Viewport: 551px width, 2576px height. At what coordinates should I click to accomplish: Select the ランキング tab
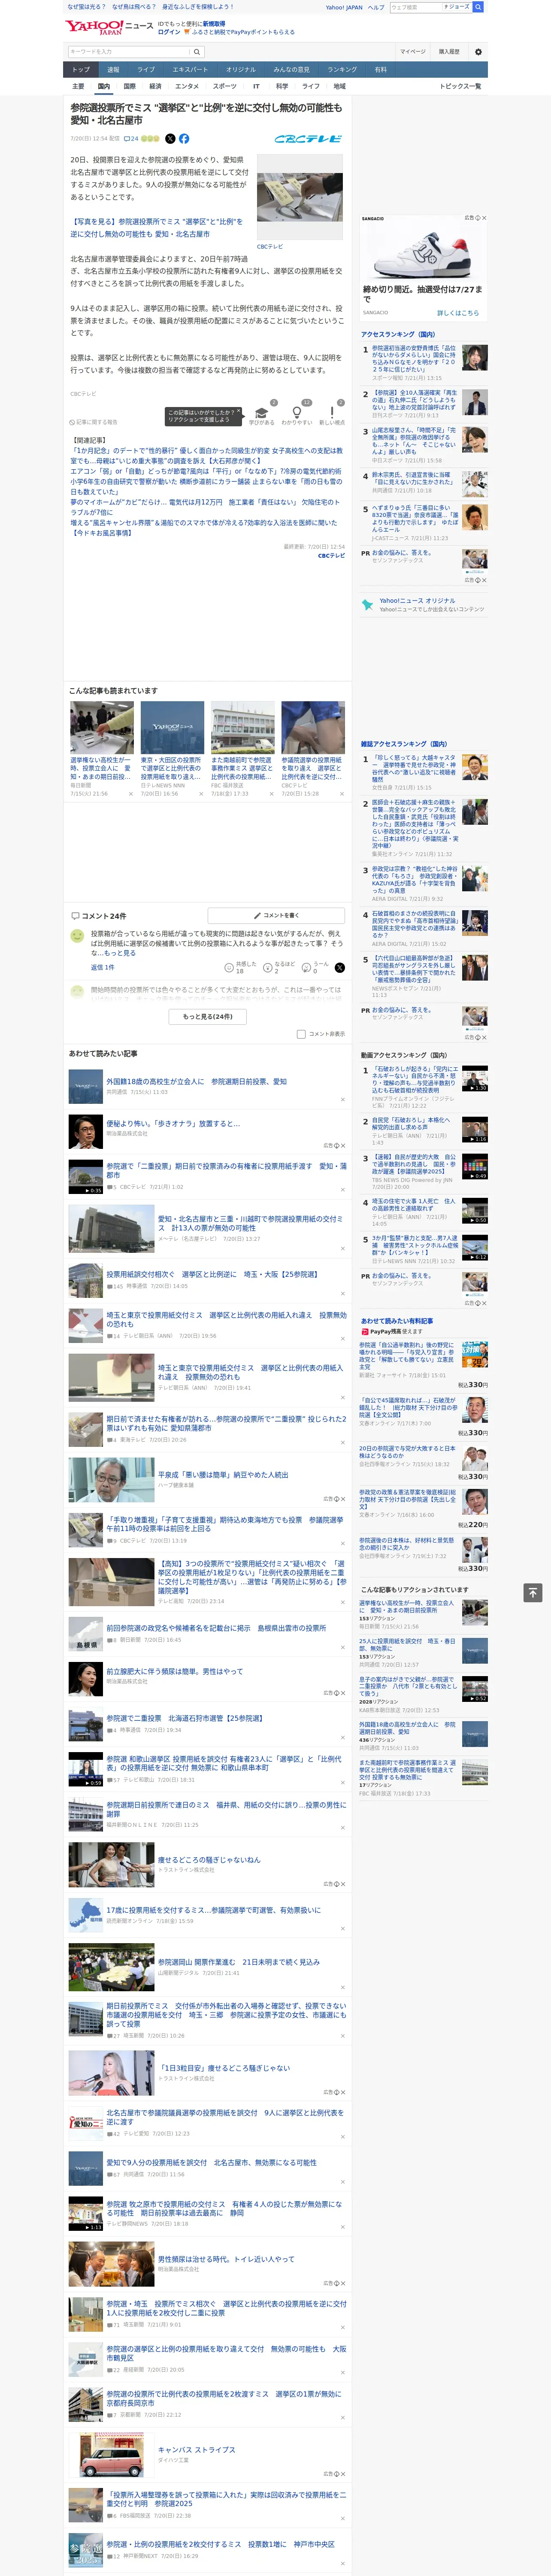[x=342, y=70]
